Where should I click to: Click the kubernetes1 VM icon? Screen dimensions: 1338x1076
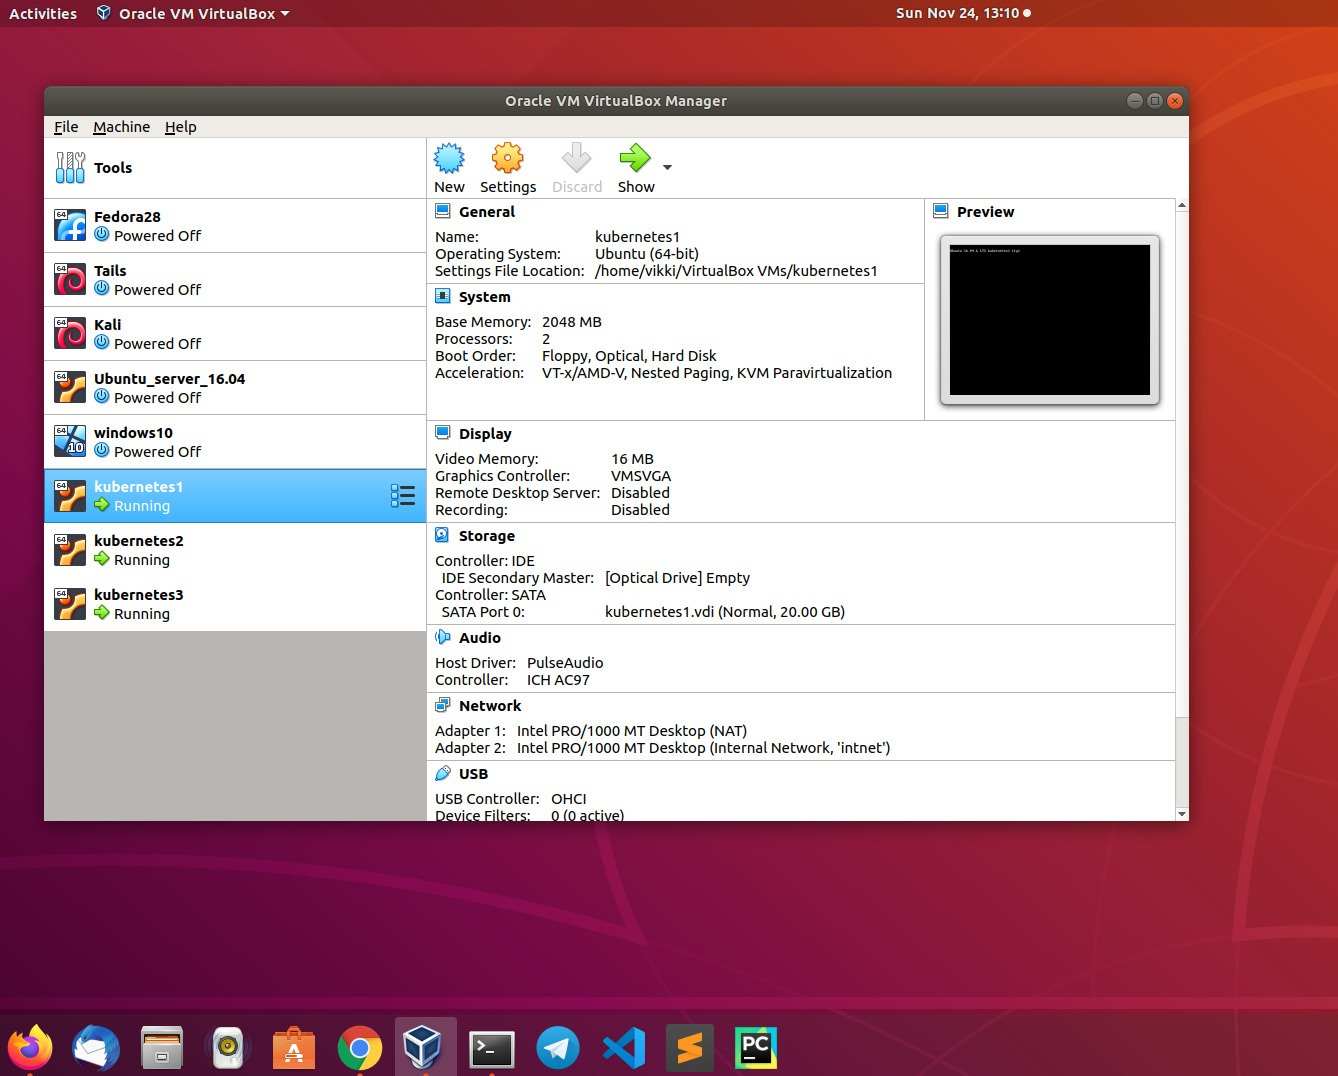coord(70,496)
